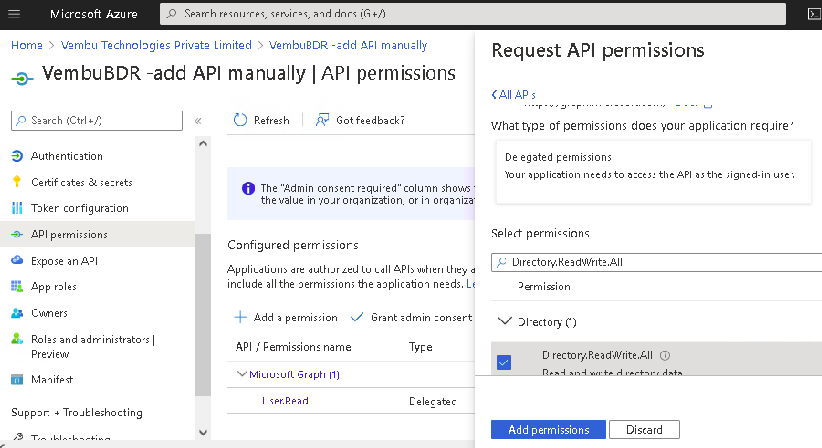
Task: Click the sidebar scrollbar thumb
Action: (203, 314)
